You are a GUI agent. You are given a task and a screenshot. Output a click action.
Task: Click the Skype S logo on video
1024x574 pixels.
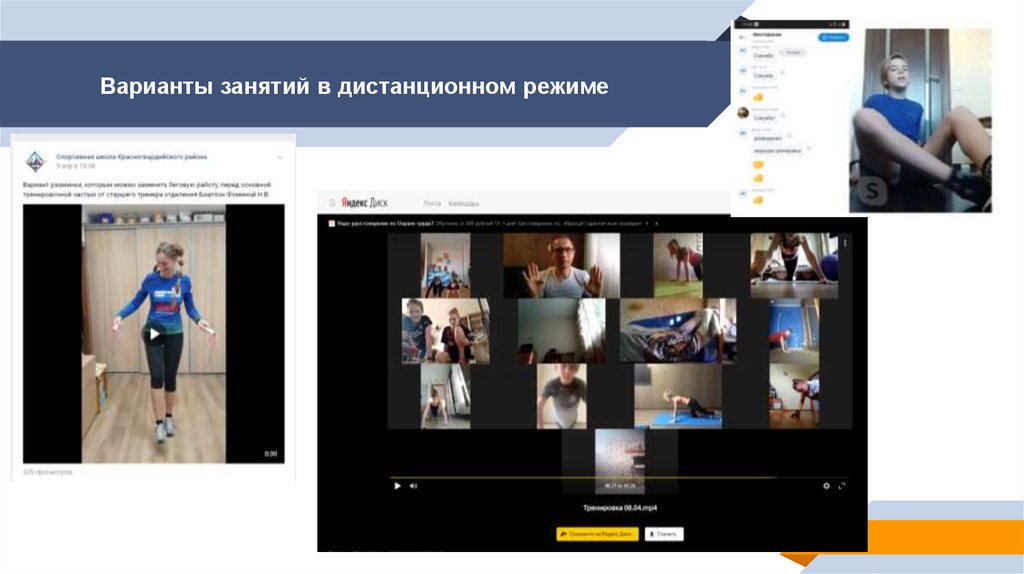point(871,191)
